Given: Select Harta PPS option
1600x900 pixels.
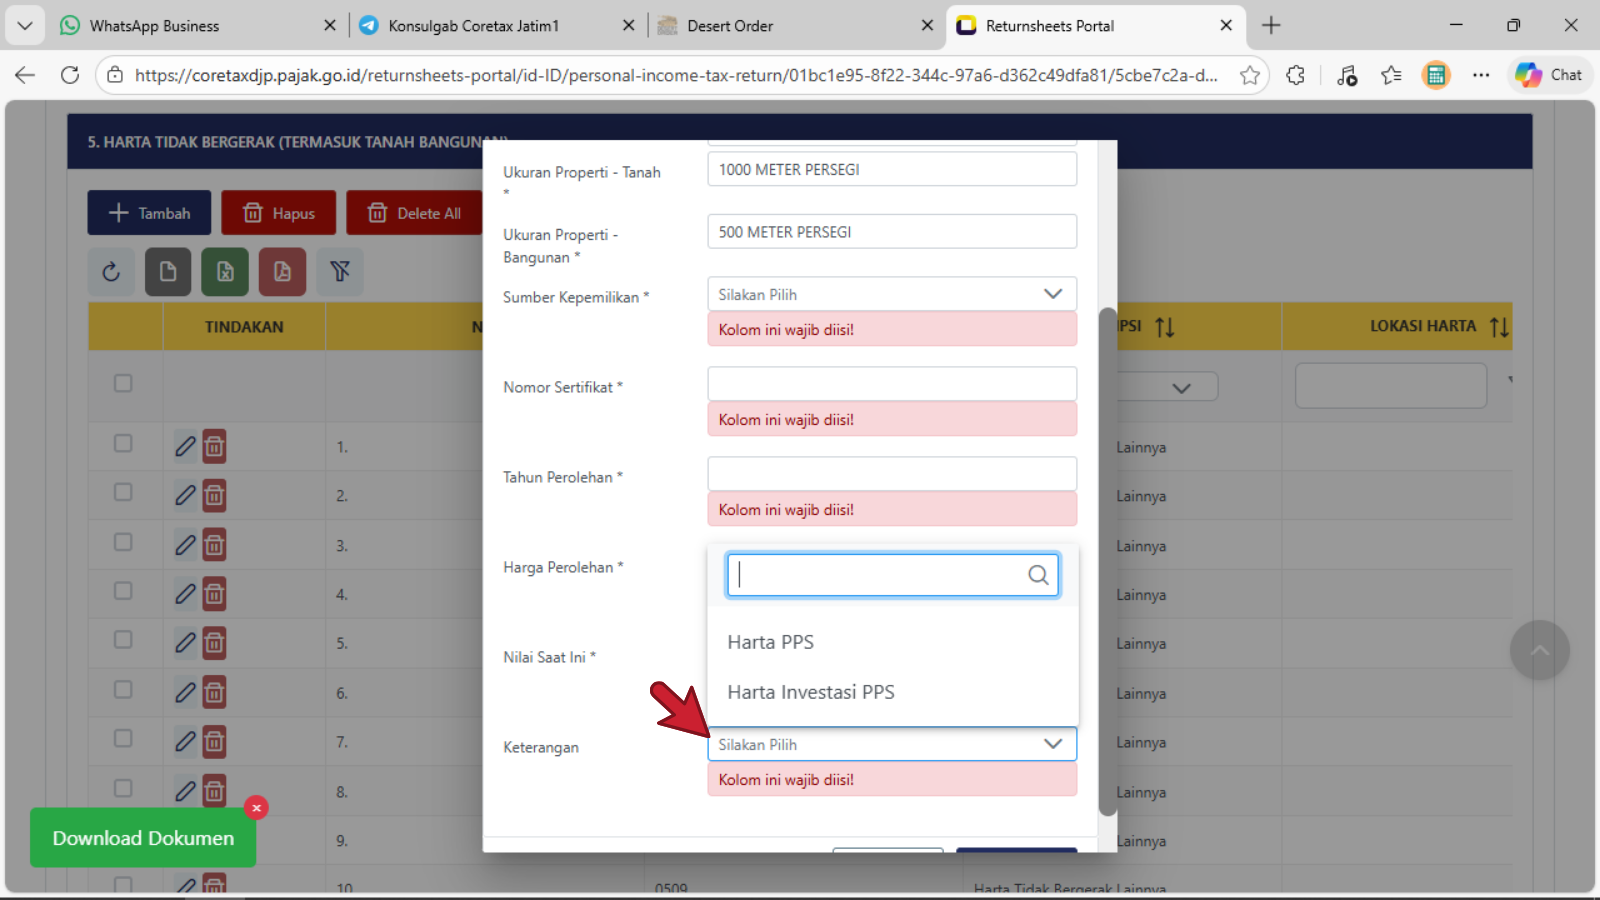Looking at the screenshot, I should [x=771, y=642].
